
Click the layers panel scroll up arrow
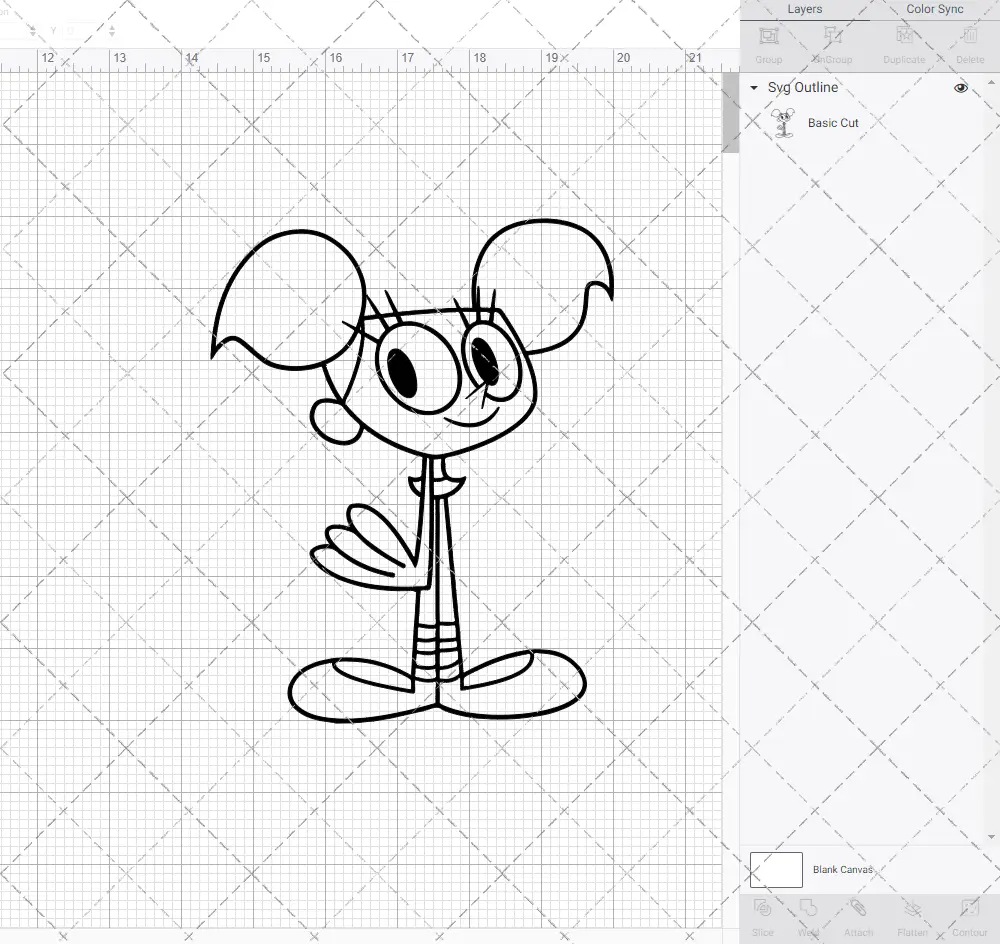pyautogui.click(x=990, y=83)
